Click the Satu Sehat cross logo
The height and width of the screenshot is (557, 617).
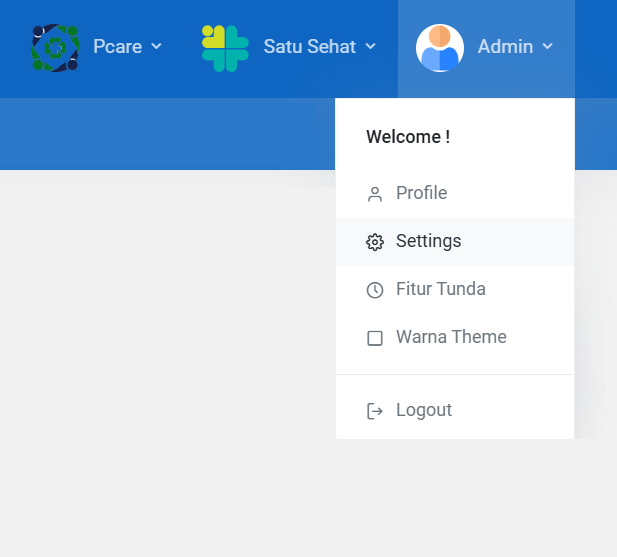[x=225, y=48]
